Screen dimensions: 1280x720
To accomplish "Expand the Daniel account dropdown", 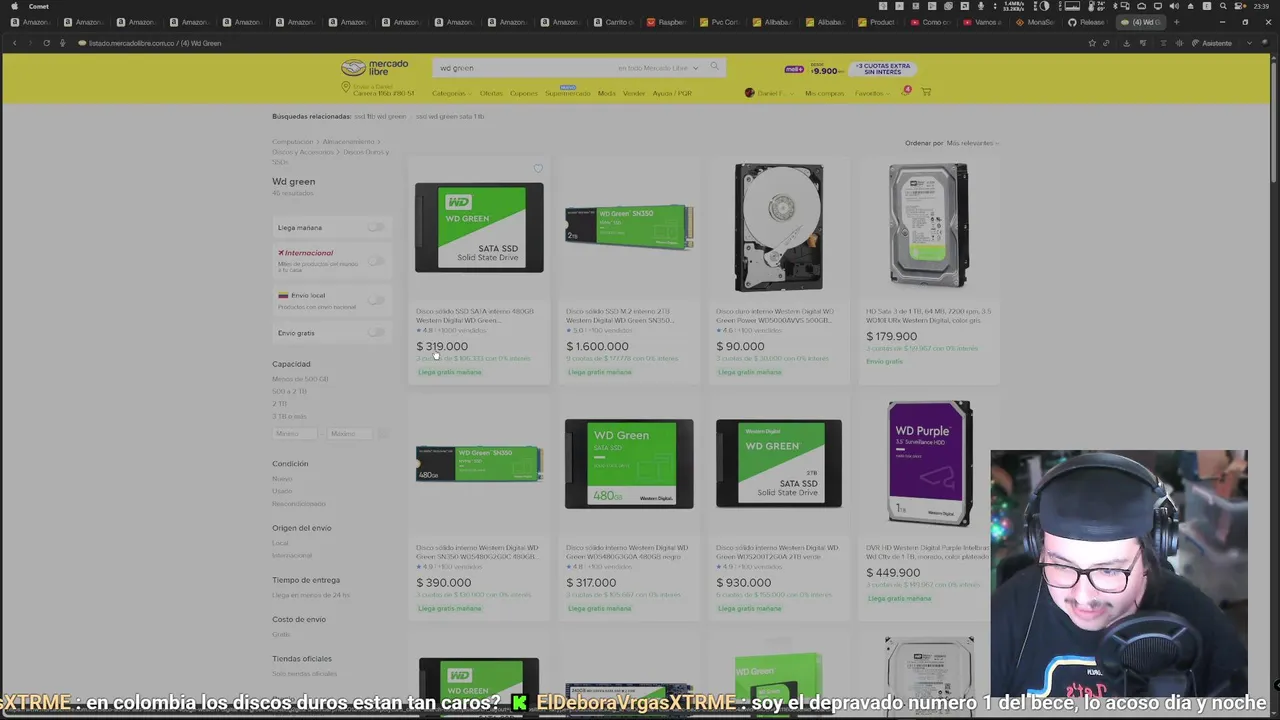I will tap(773, 93).
